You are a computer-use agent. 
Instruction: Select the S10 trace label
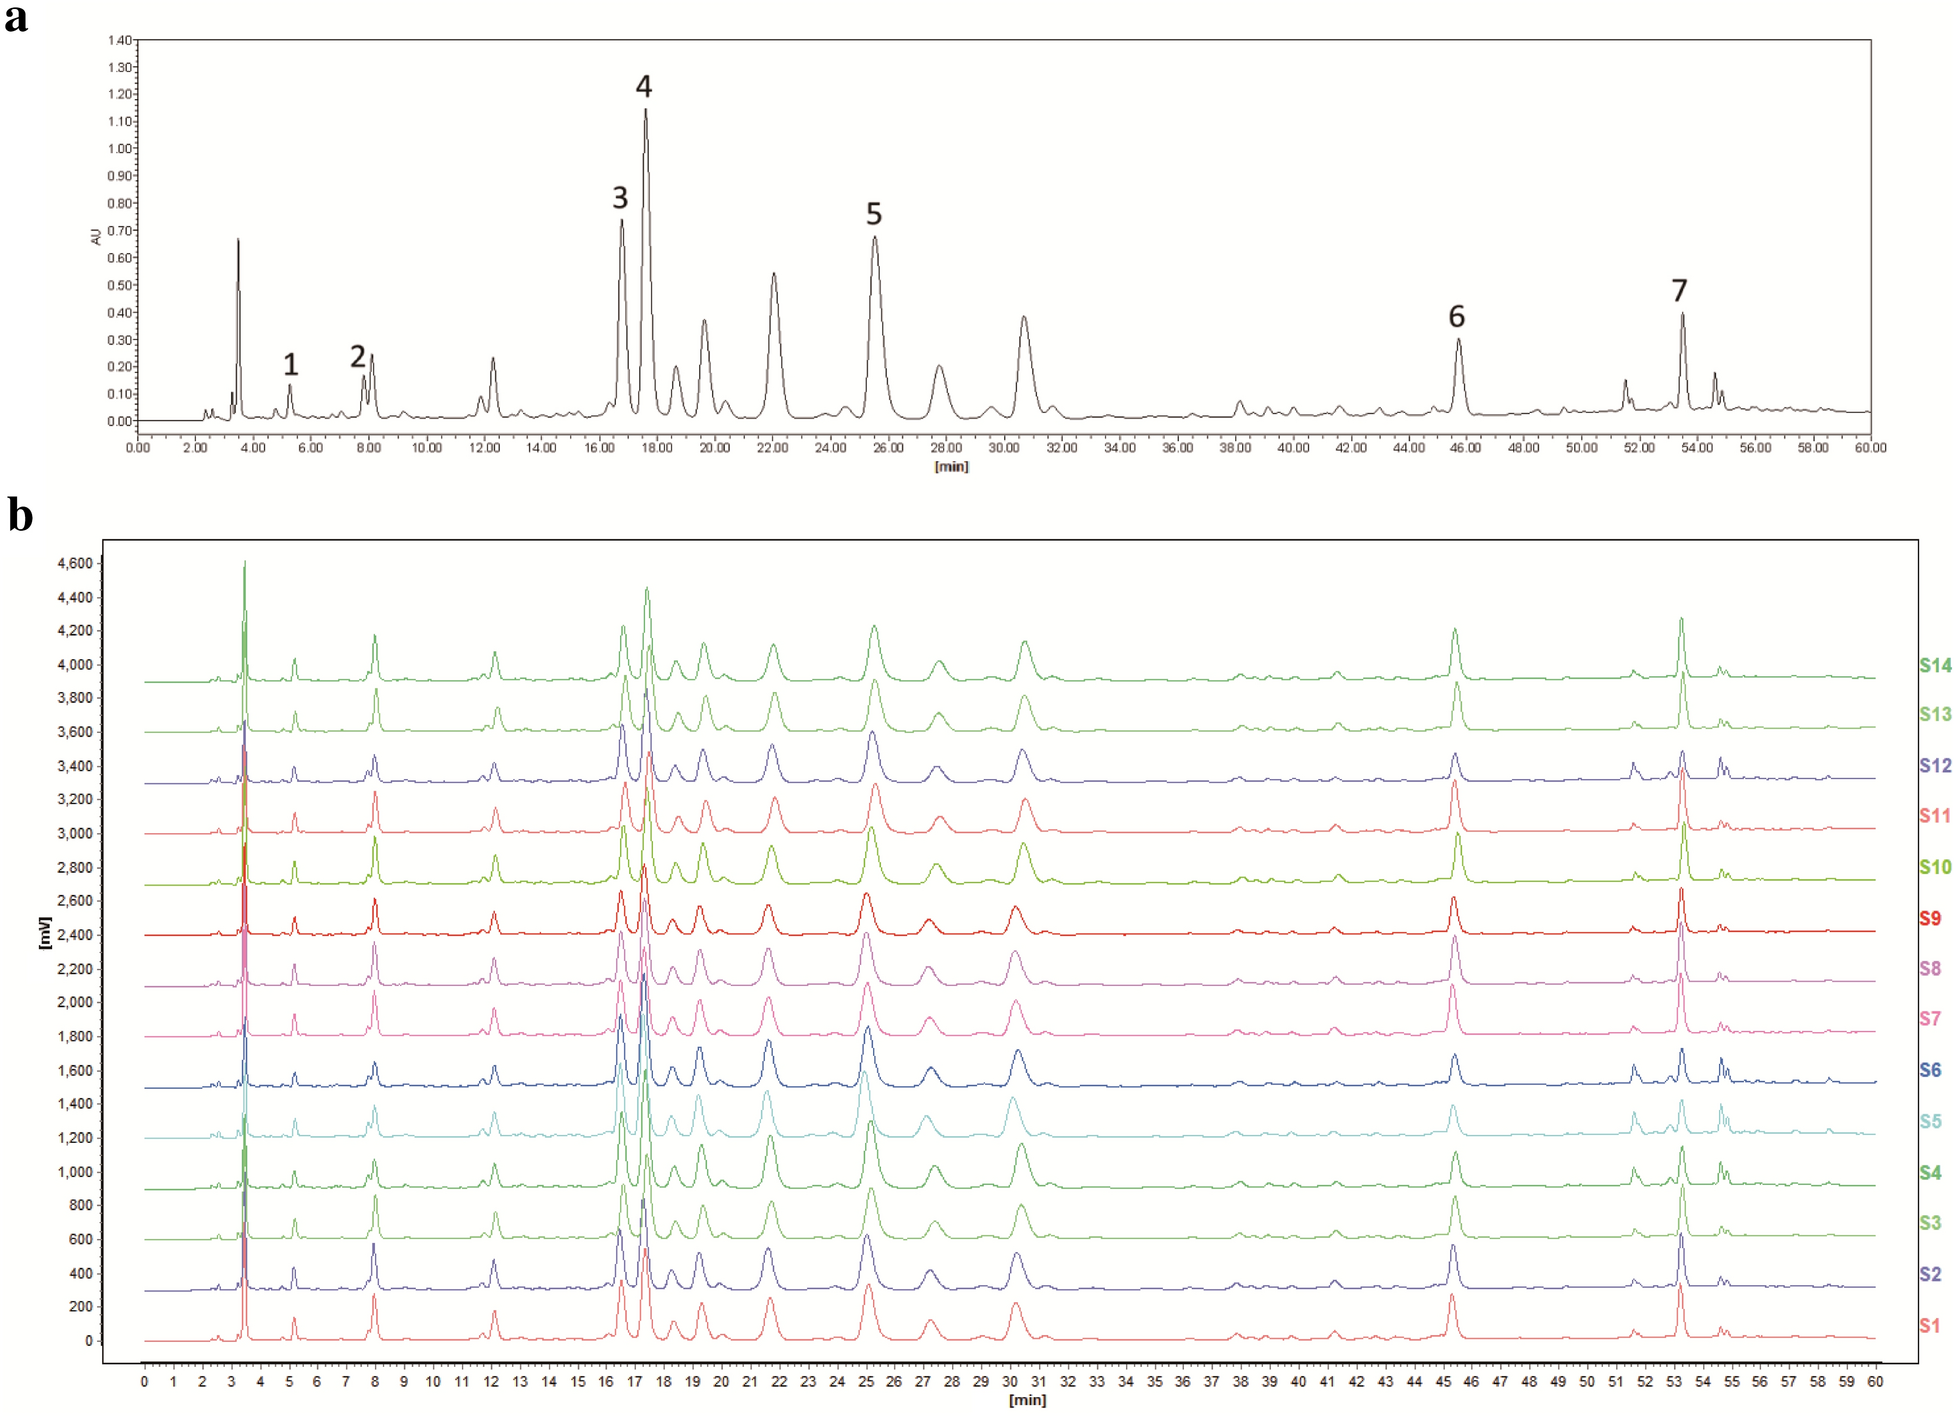pyautogui.click(x=1935, y=867)
